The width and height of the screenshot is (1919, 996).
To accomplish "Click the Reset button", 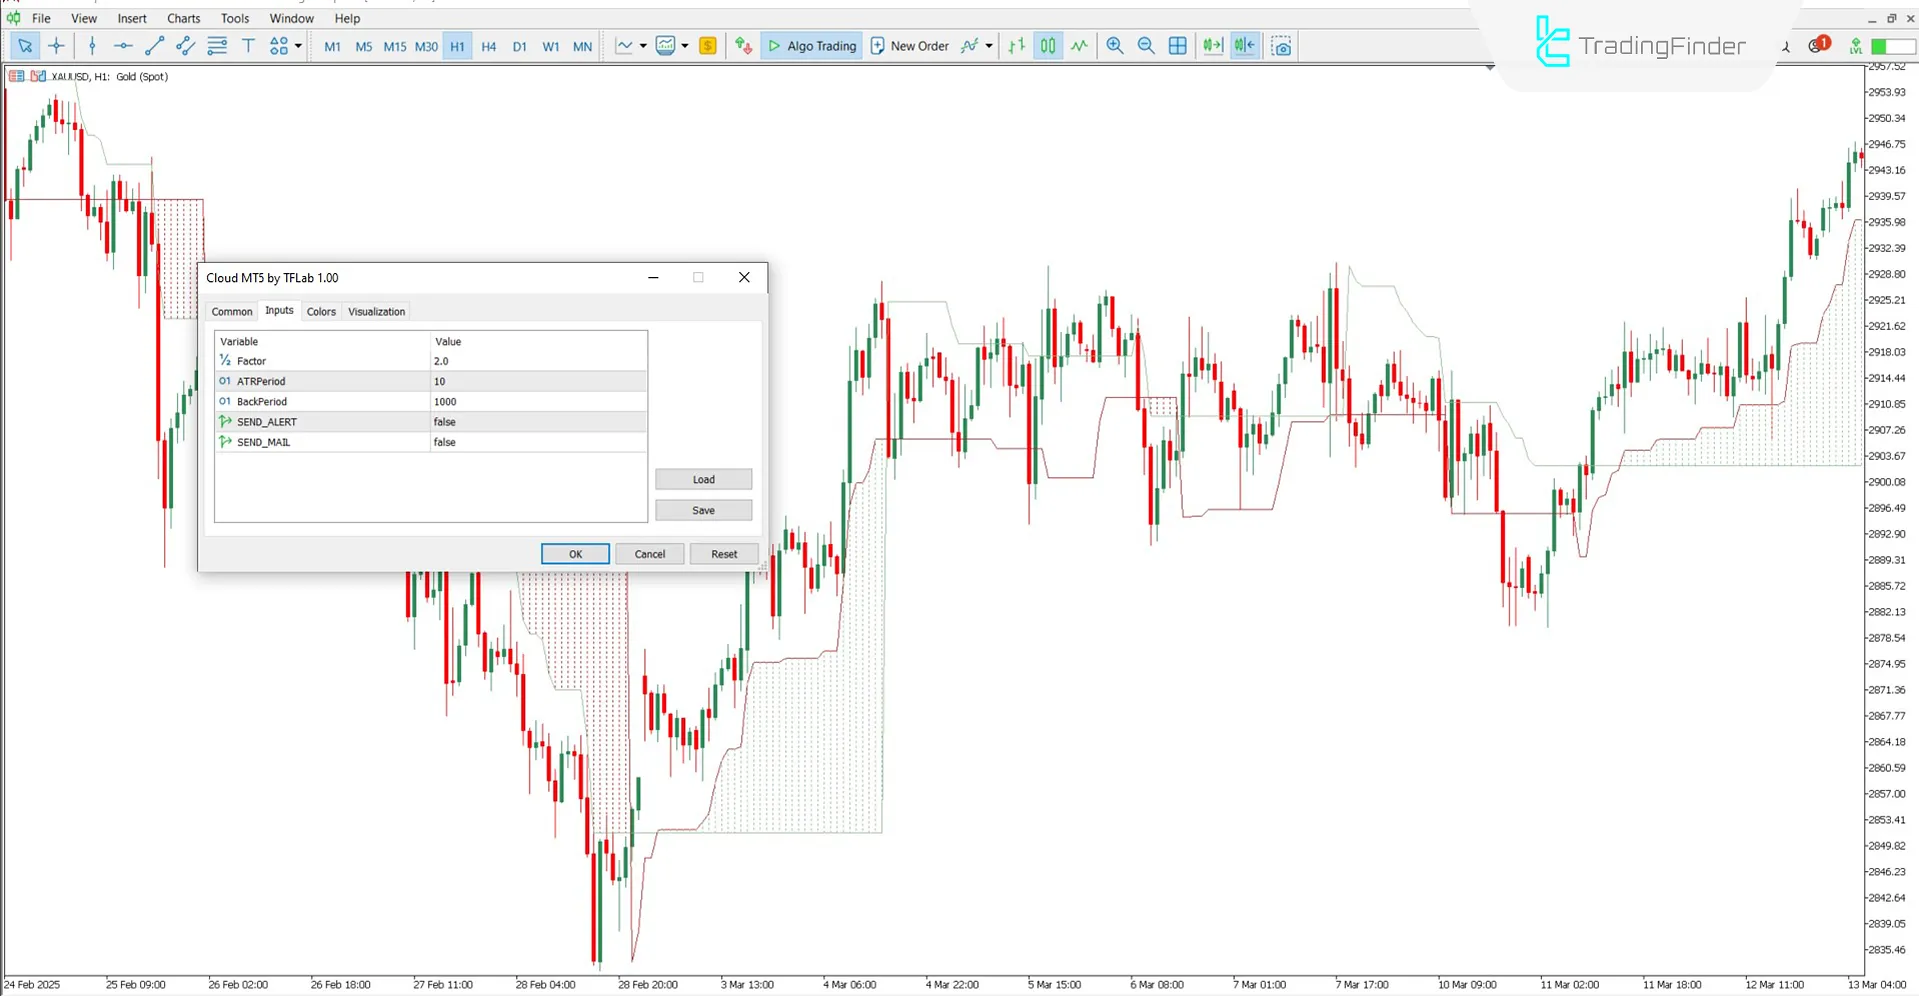I will pos(724,554).
